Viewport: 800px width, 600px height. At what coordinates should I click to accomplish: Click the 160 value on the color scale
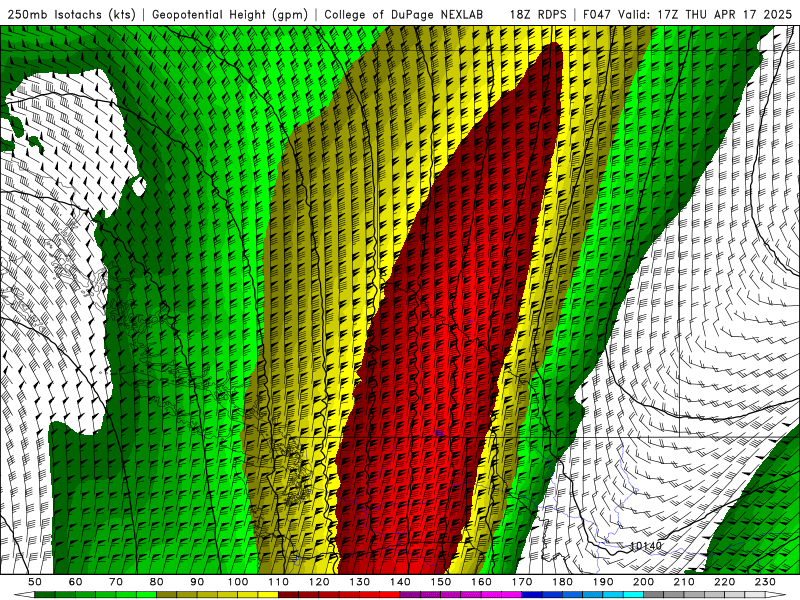(482, 582)
